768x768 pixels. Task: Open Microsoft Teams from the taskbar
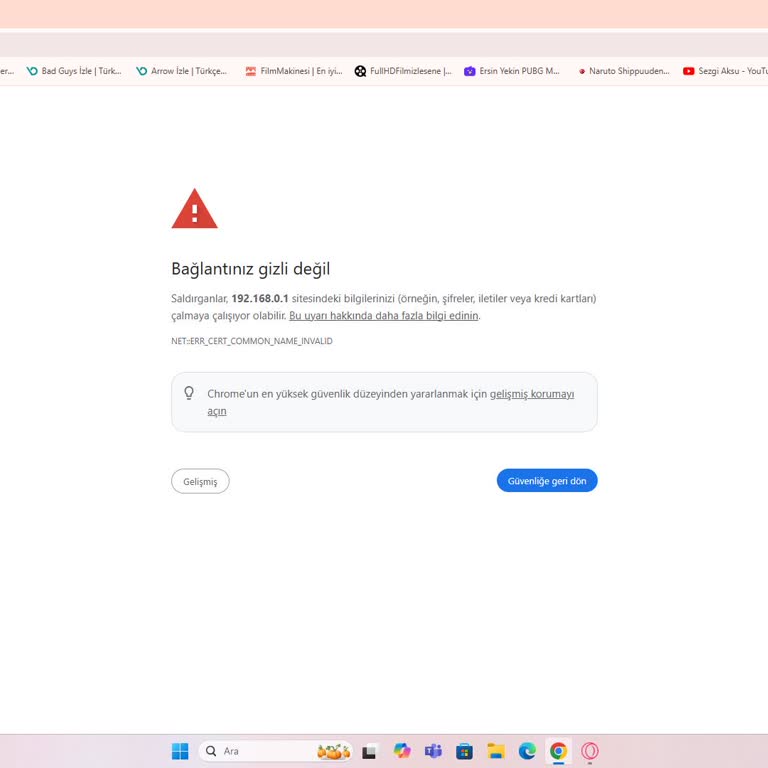pos(433,751)
